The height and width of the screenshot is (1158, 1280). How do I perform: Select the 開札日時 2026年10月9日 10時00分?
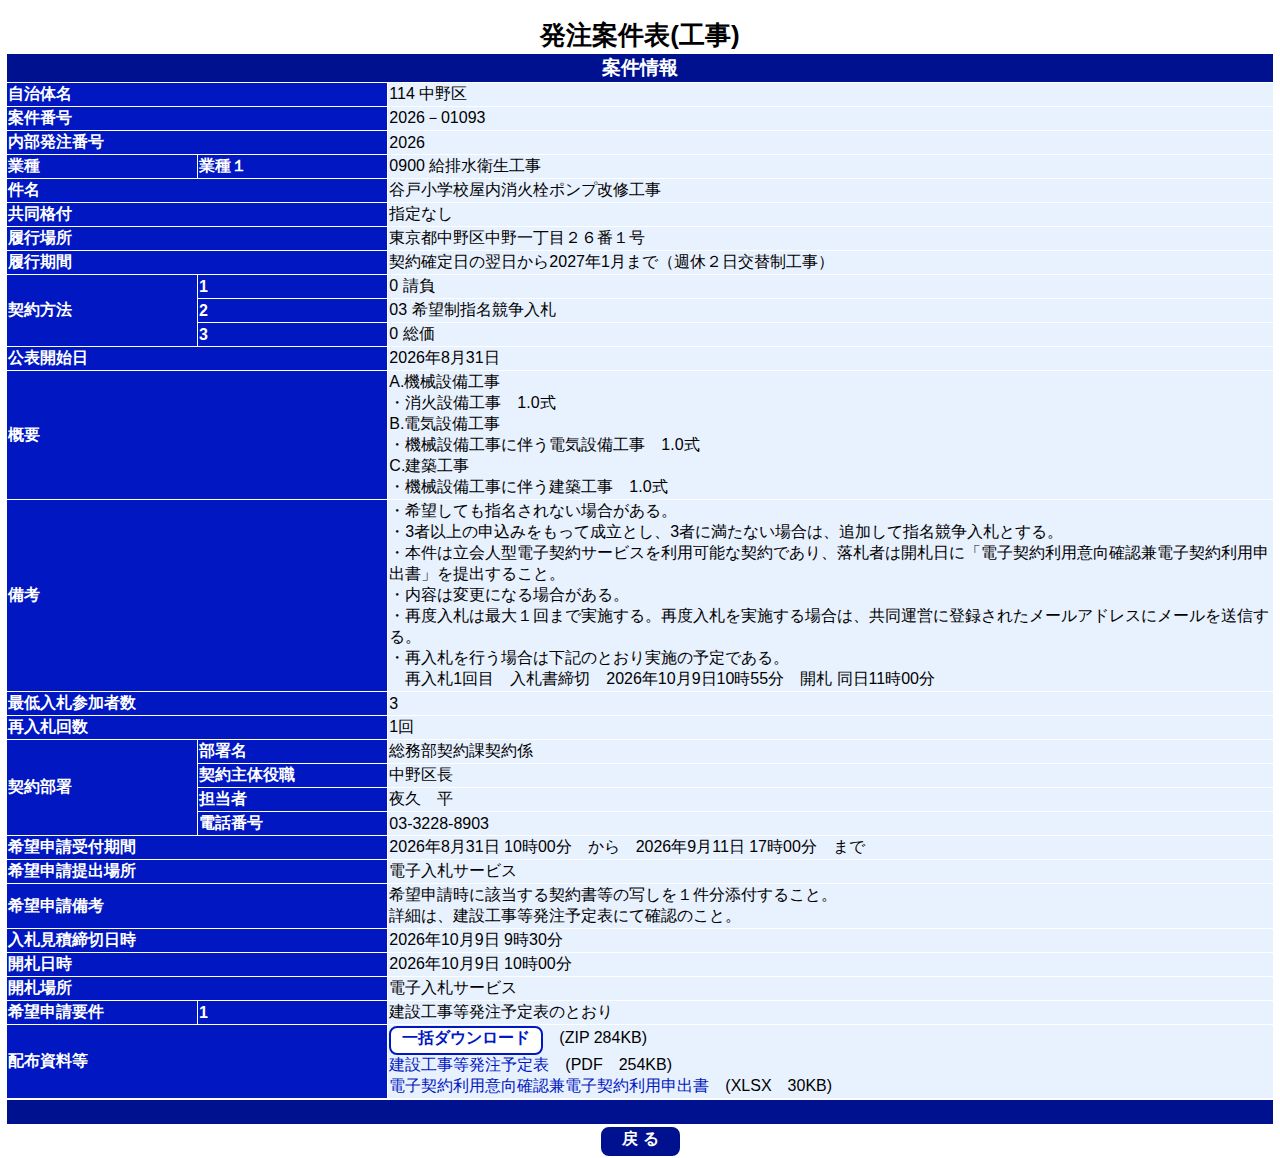point(480,964)
